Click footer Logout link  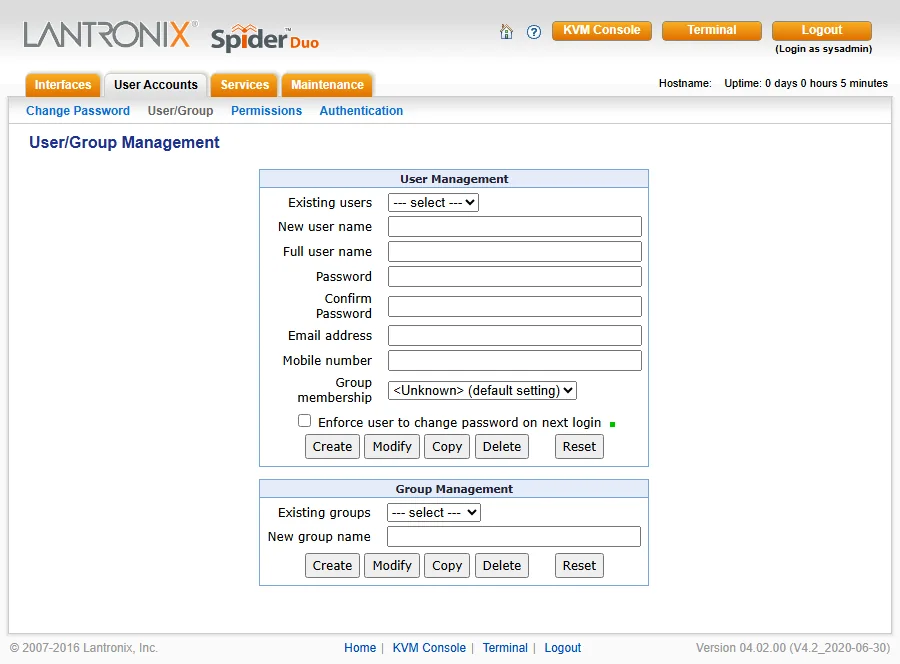[562, 648]
